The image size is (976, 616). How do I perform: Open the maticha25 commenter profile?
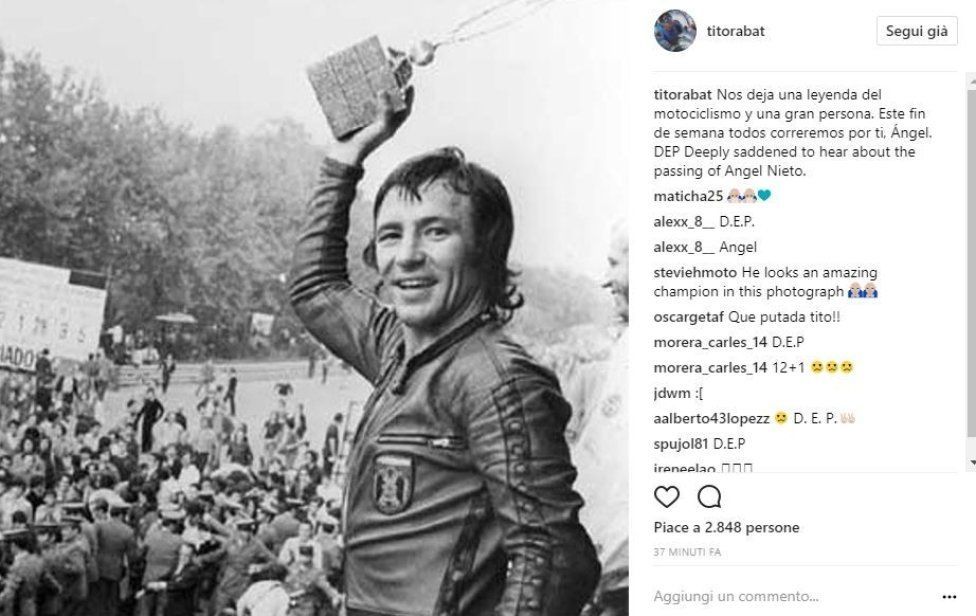[688, 196]
